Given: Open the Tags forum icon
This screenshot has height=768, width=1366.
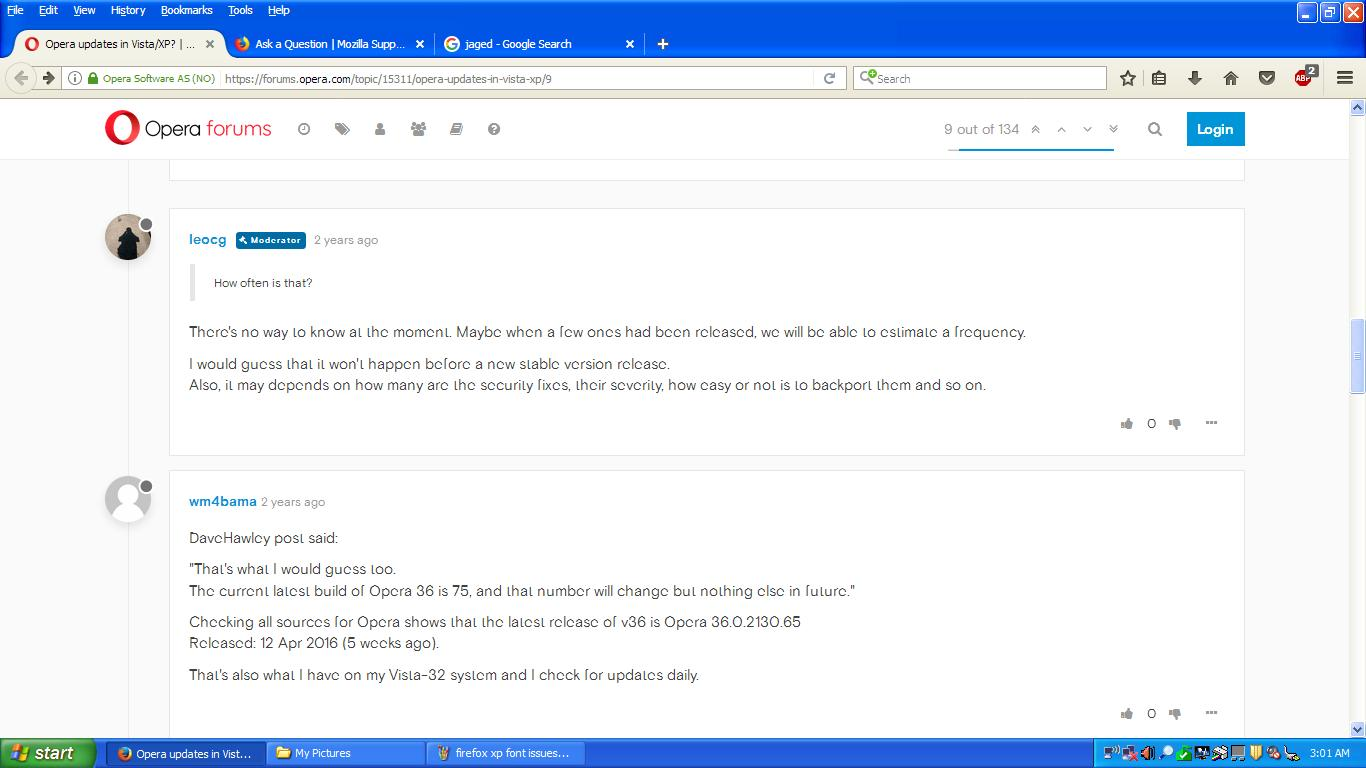Looking at the screenshot, I should (342, 129).
